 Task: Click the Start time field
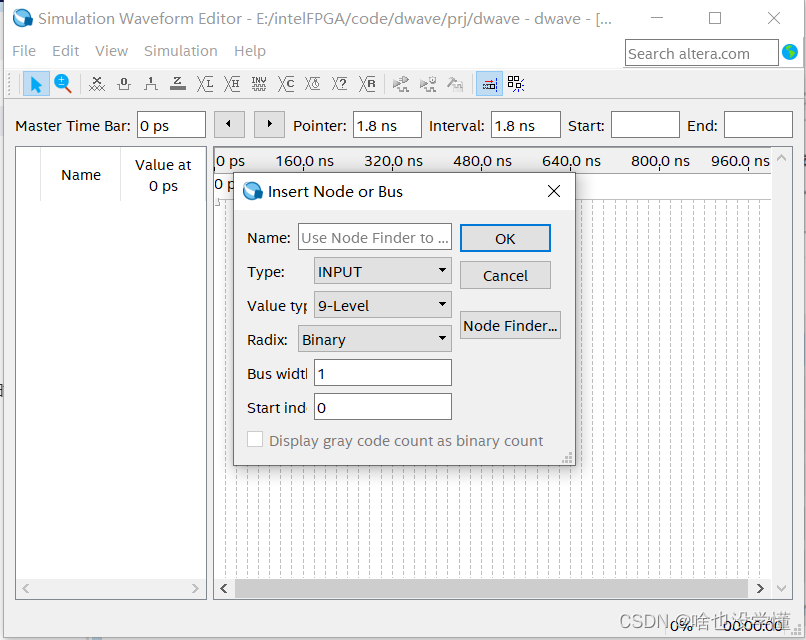tap(645, 125)
